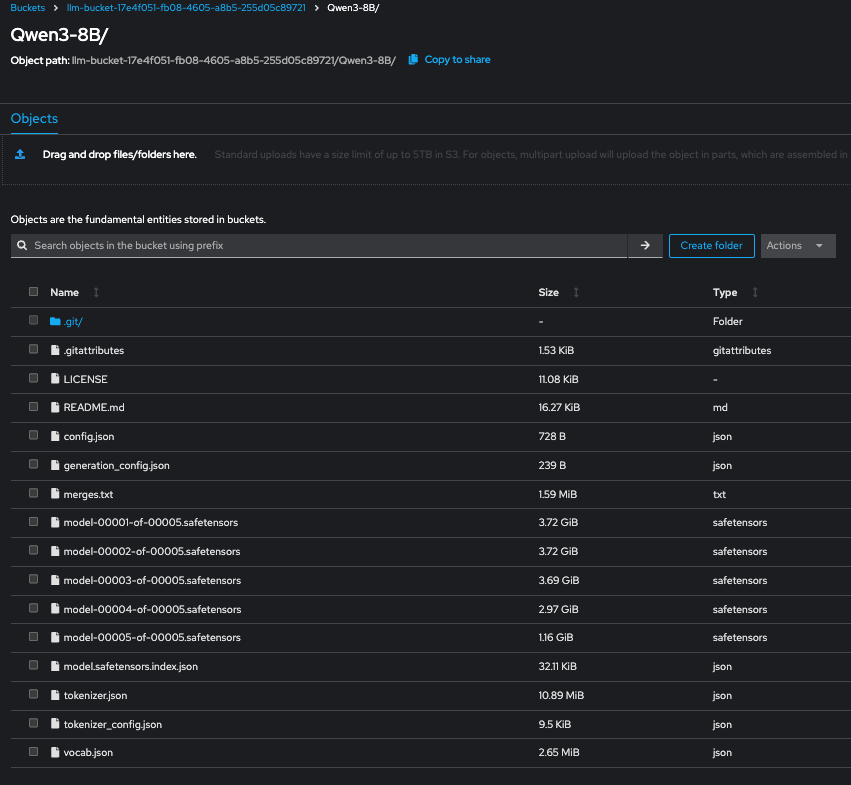Viewport: 851px width, 785px height.
Task: Click the Create folder button
Action: pos(711,246)
